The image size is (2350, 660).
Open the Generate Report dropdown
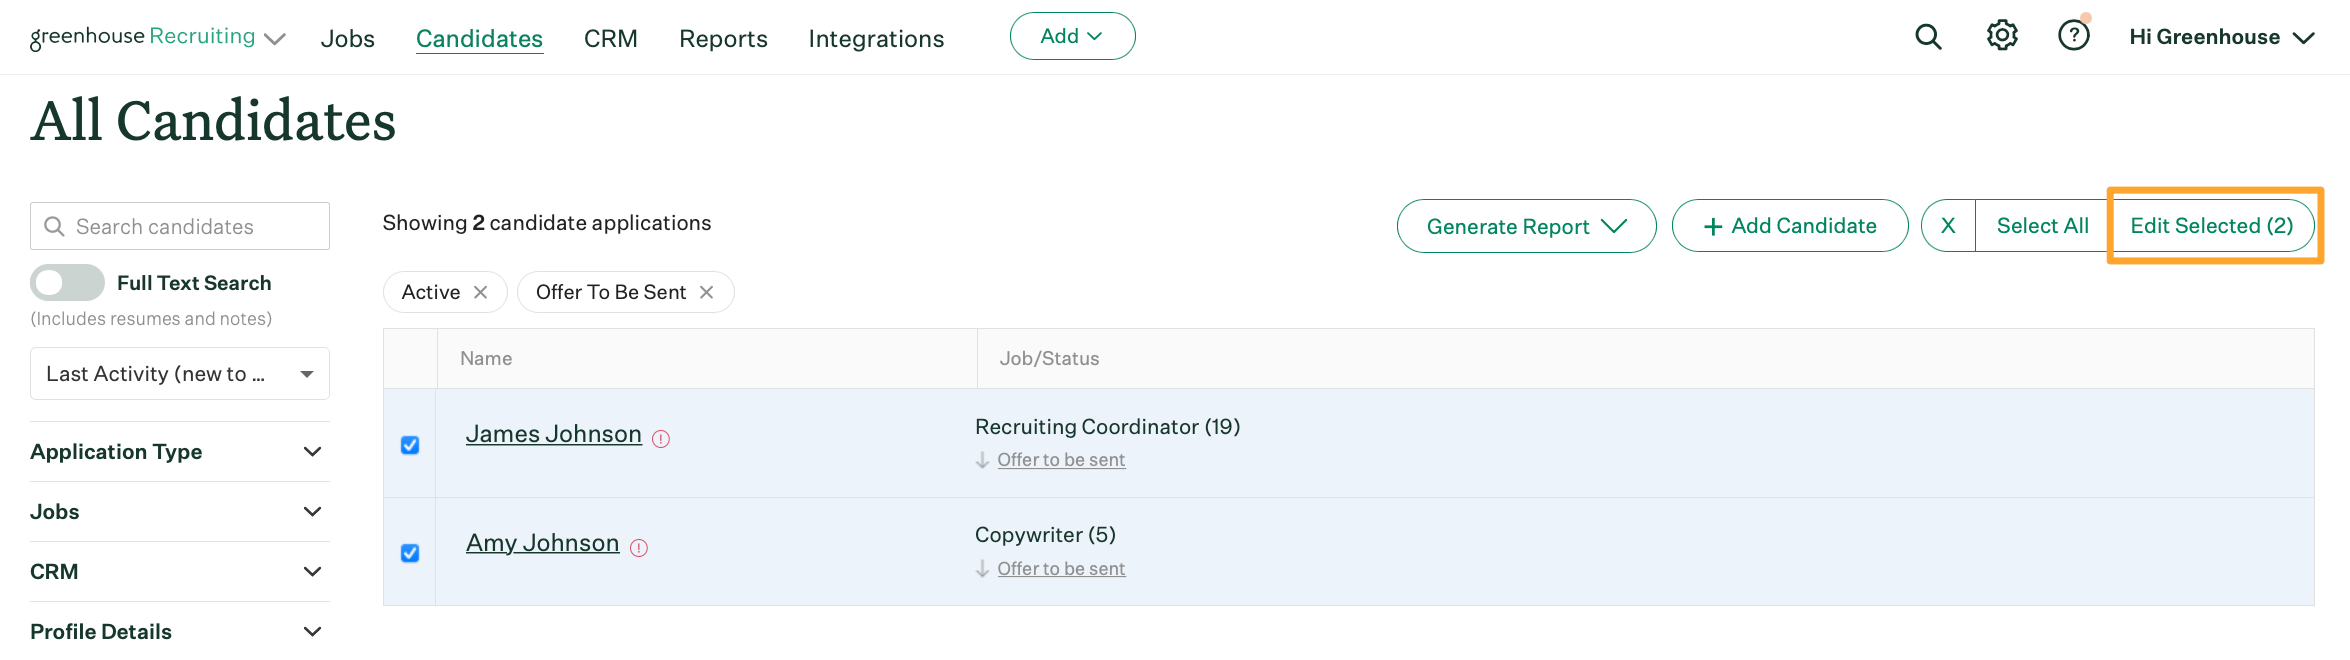click(x=1526, y=227)
